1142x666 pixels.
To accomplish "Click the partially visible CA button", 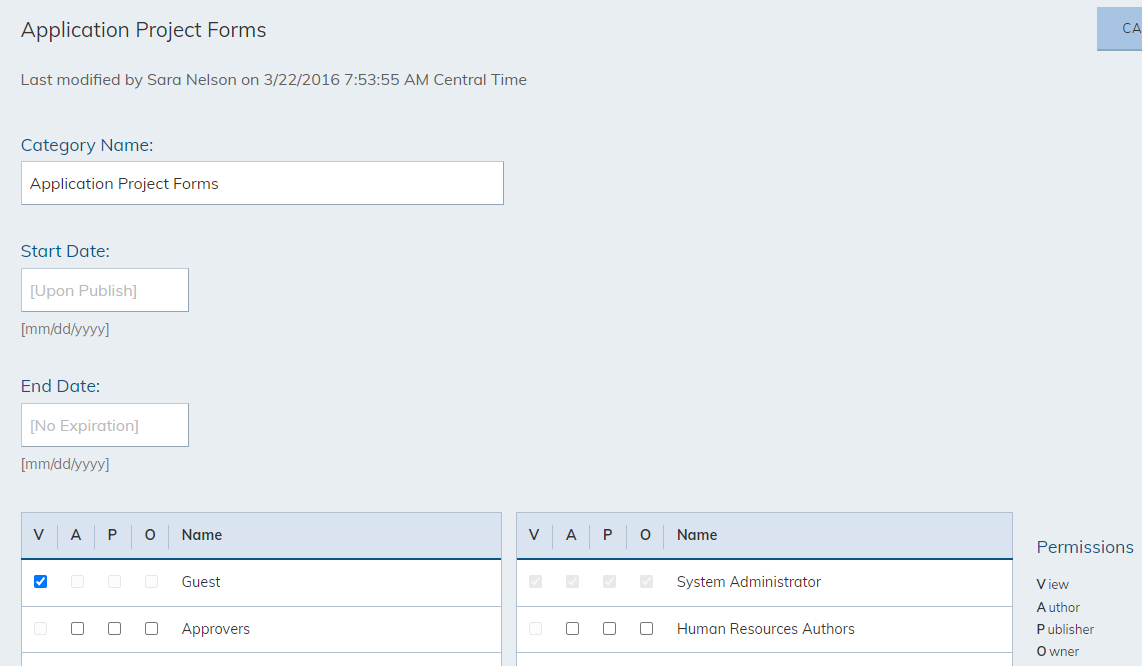I will coord(1119,28).
